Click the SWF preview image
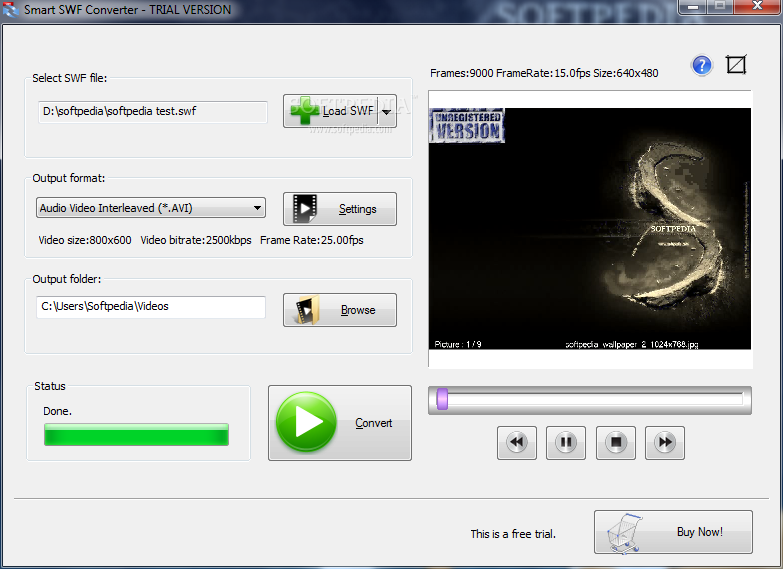 (590, 229)
